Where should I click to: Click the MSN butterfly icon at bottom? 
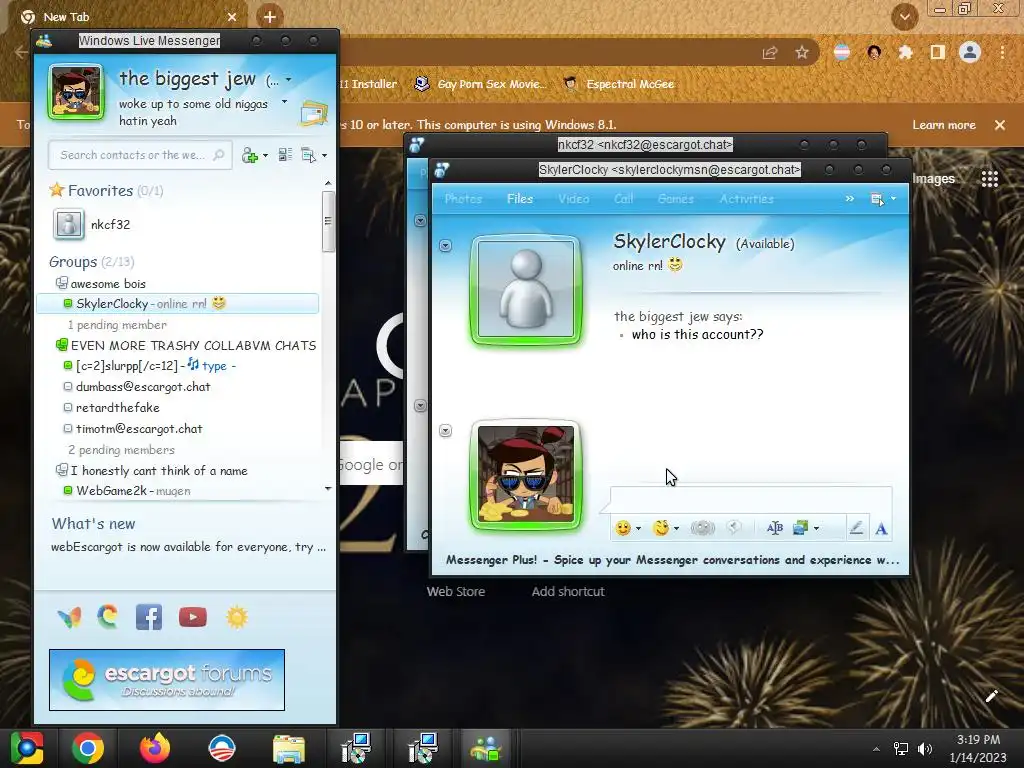pyautogui.click(x=69, y=617)
